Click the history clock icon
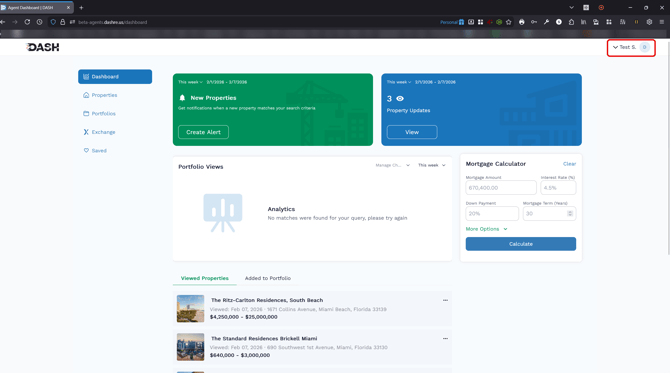Viewport: 670px width, 373px height. click(x=39, y=22)
